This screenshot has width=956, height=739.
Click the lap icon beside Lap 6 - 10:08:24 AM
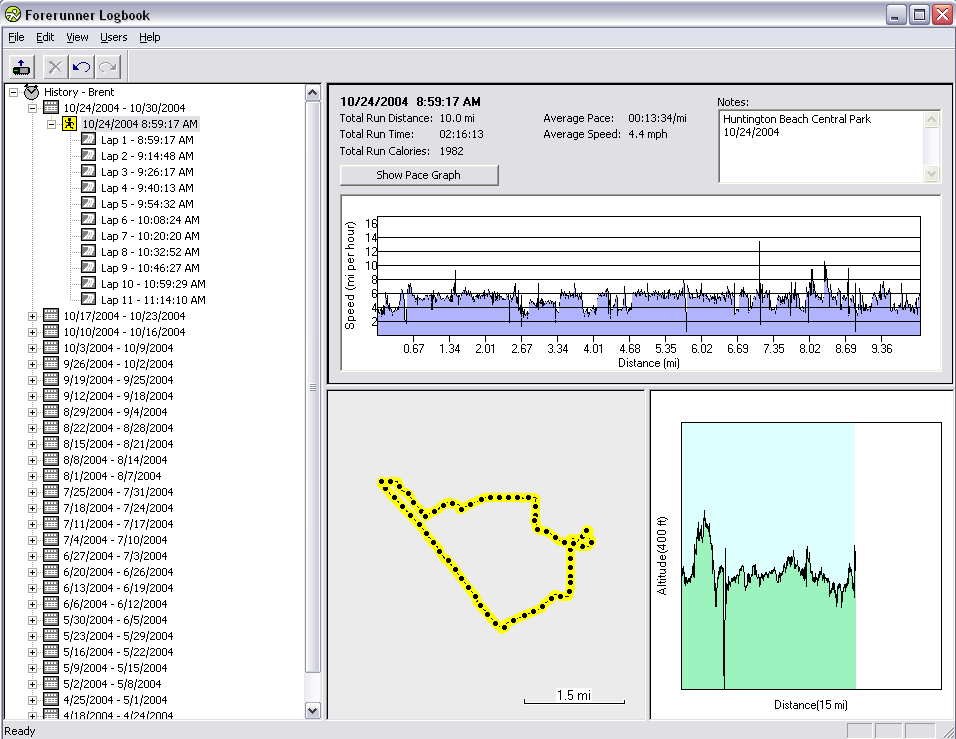tap(88, 220)
